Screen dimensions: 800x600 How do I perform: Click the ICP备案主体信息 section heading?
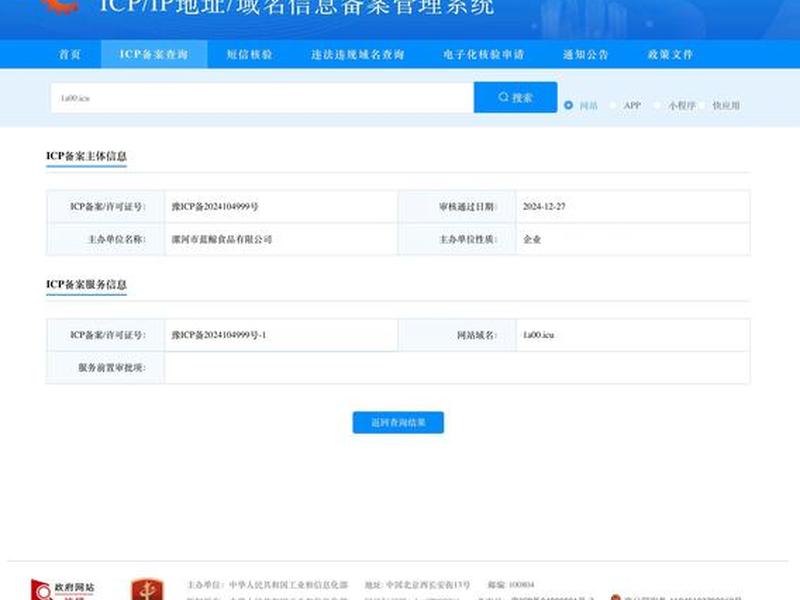[86, 156]
